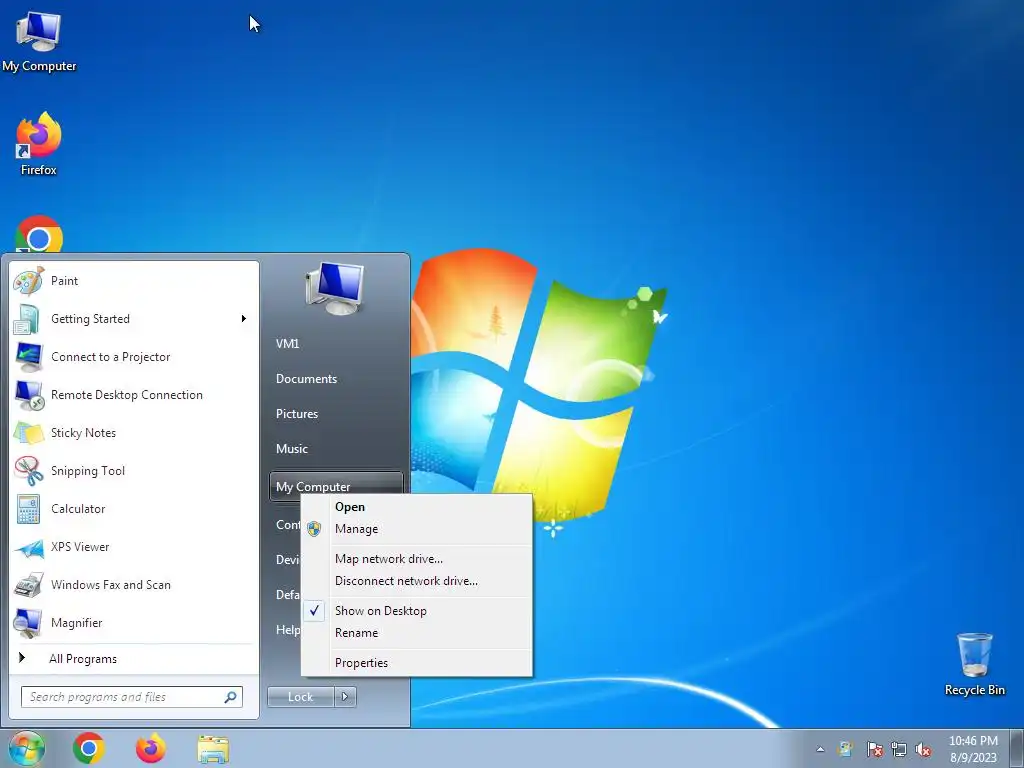Click the user account picture in Start menu

334,288
